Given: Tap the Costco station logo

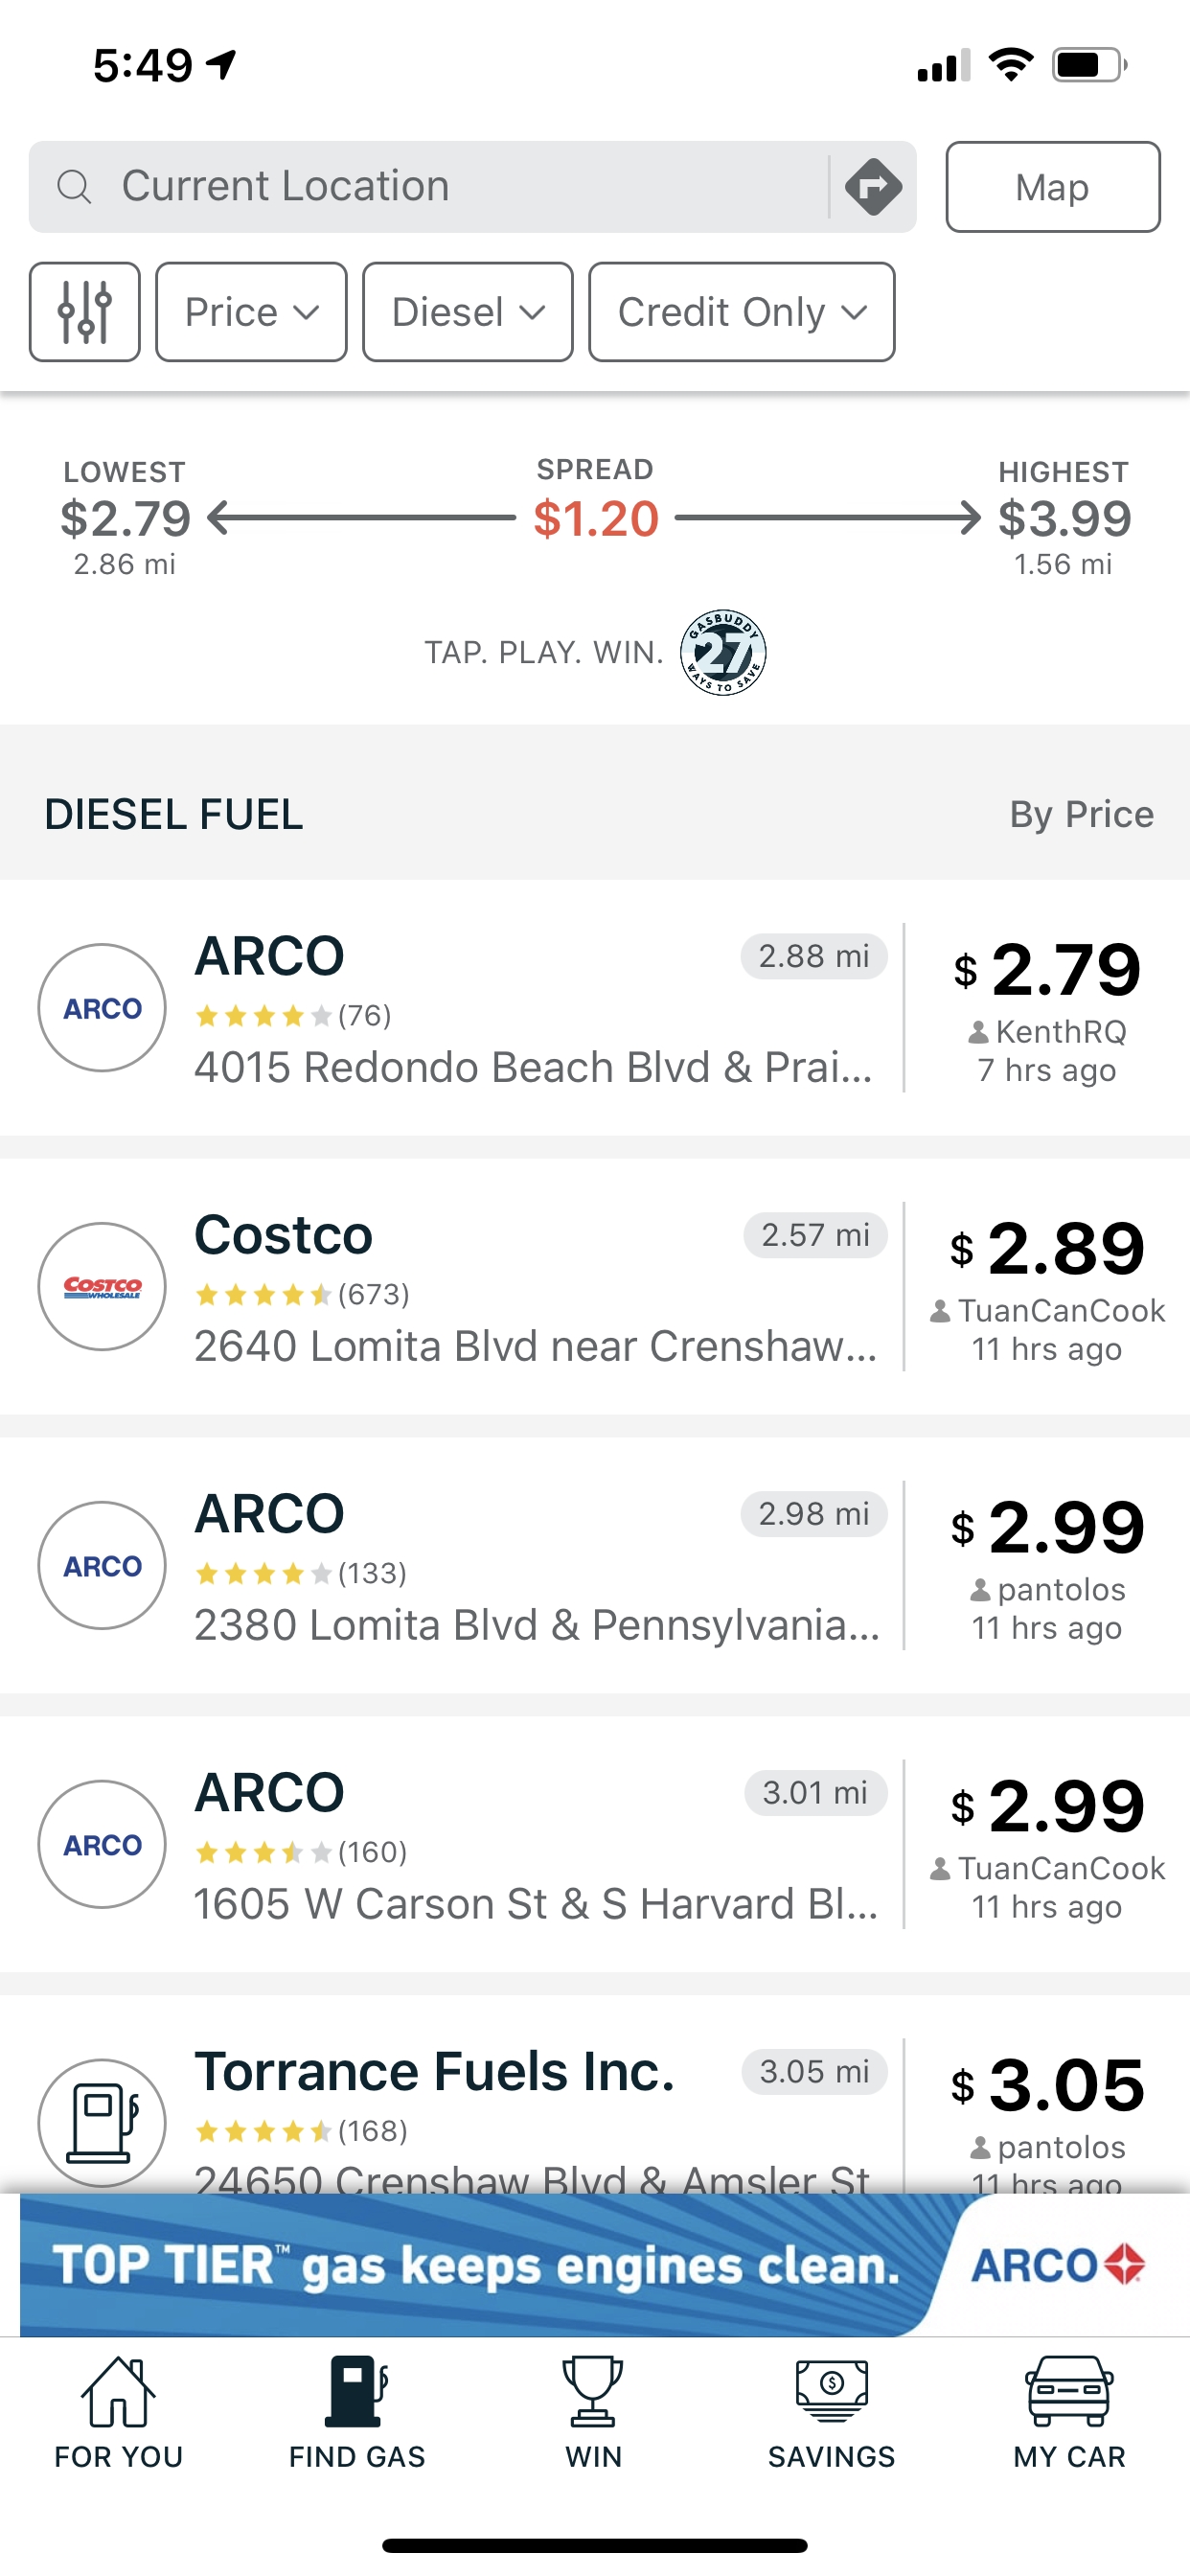Looking at the screenshot, I should pos(102,1287).
